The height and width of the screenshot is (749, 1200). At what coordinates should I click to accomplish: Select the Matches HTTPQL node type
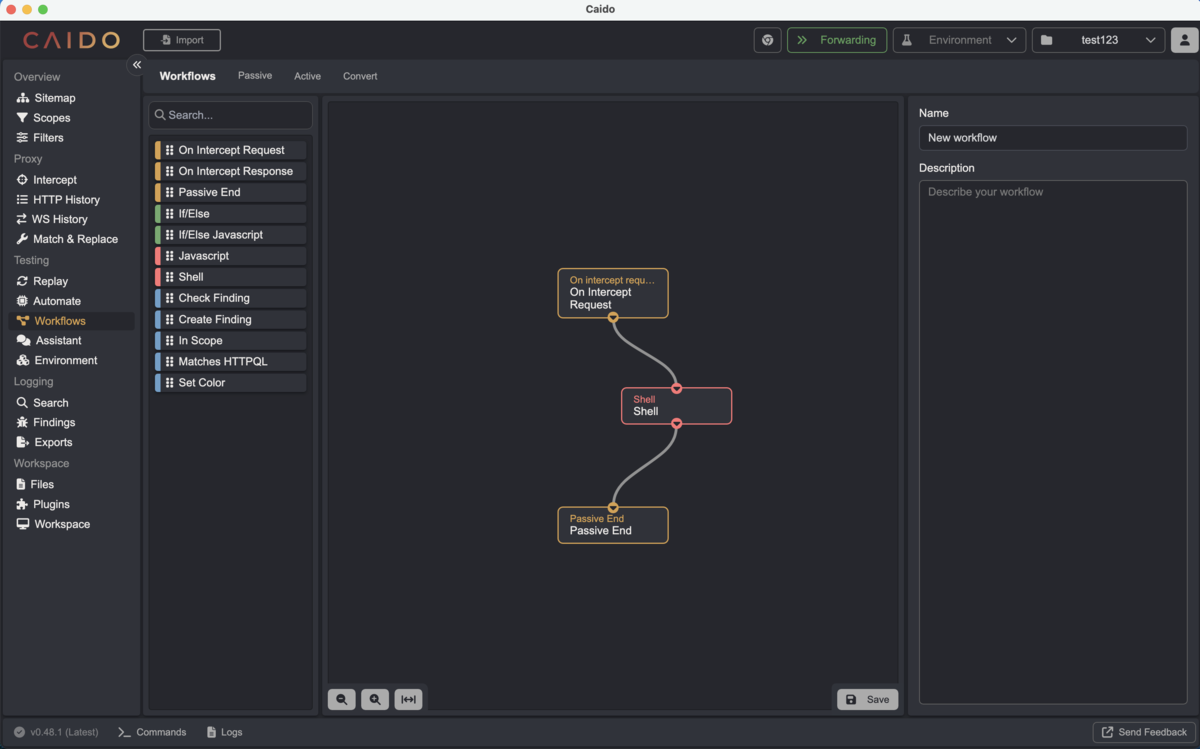pyautogui.click(x=230, y=362)
